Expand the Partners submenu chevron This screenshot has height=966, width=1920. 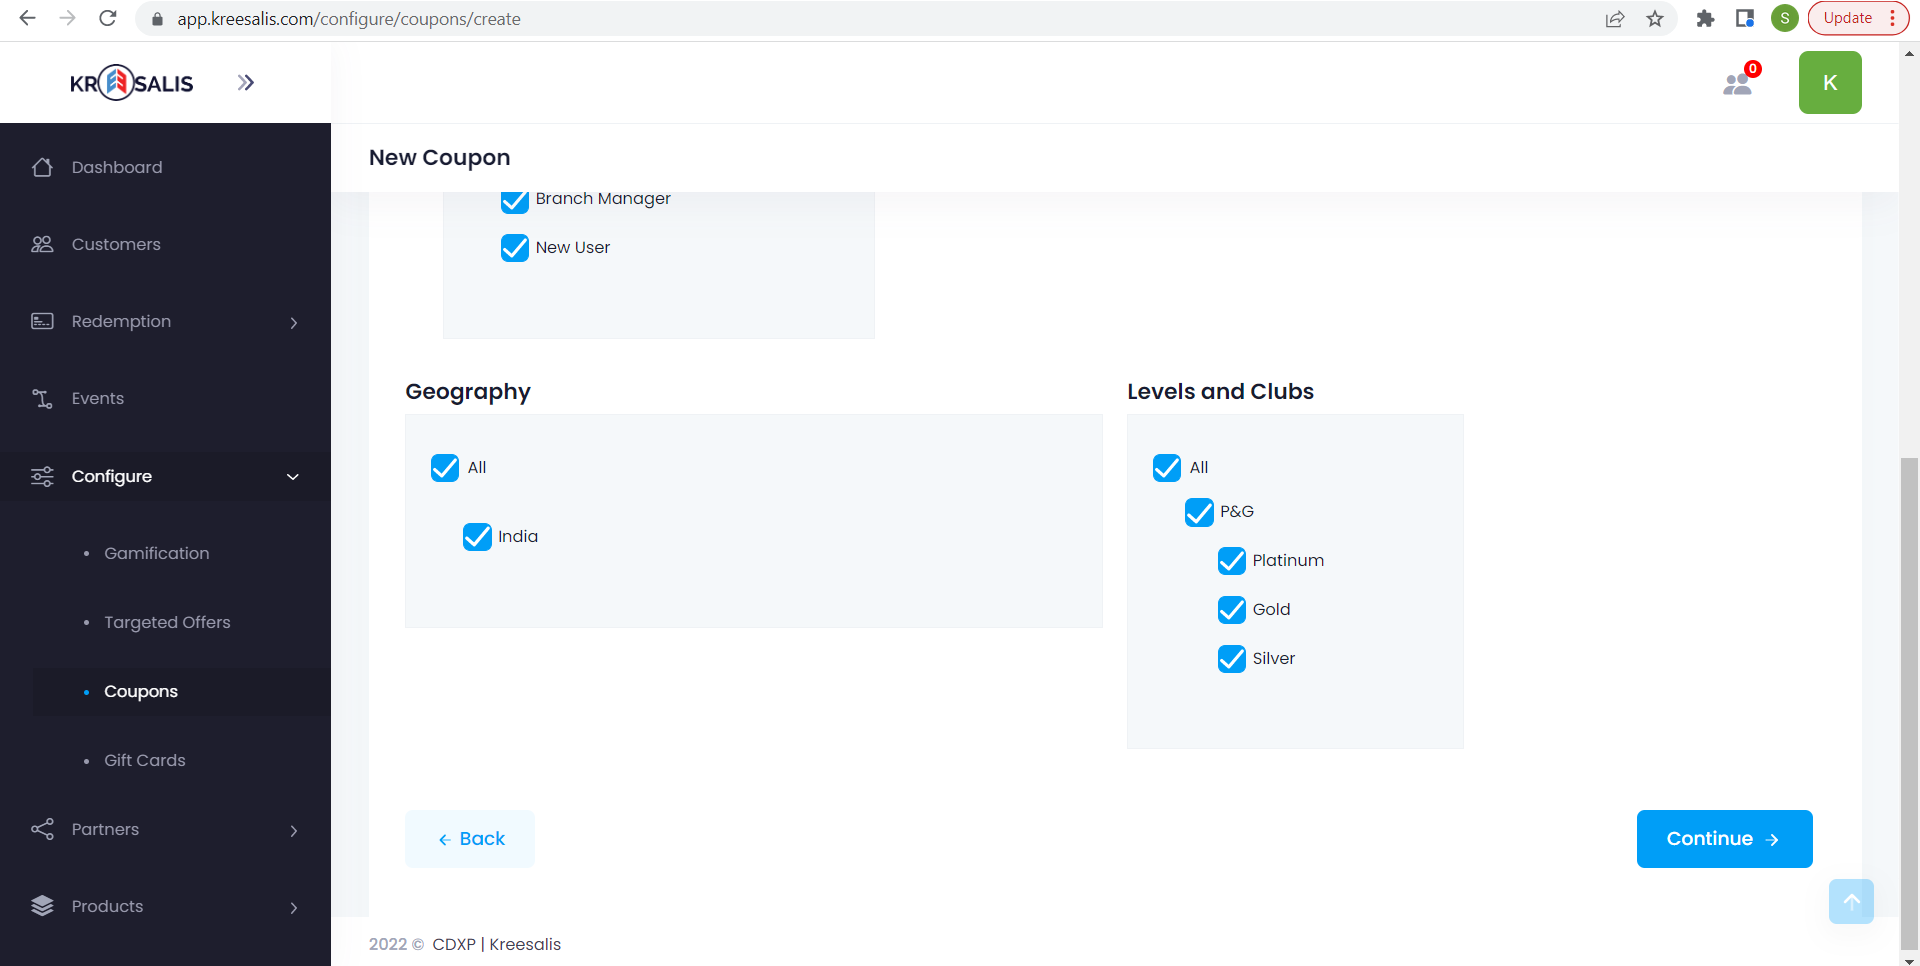(x=294, y=830)
